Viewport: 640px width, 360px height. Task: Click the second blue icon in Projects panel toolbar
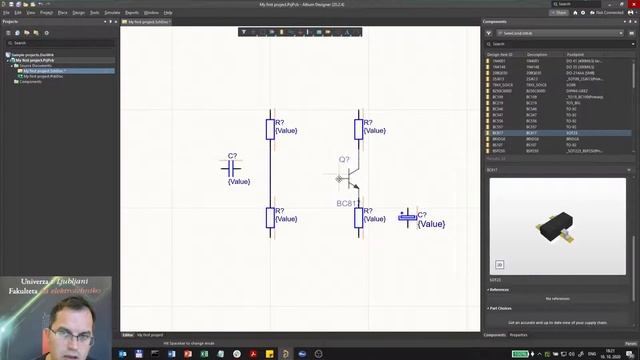tap(17, 33)
